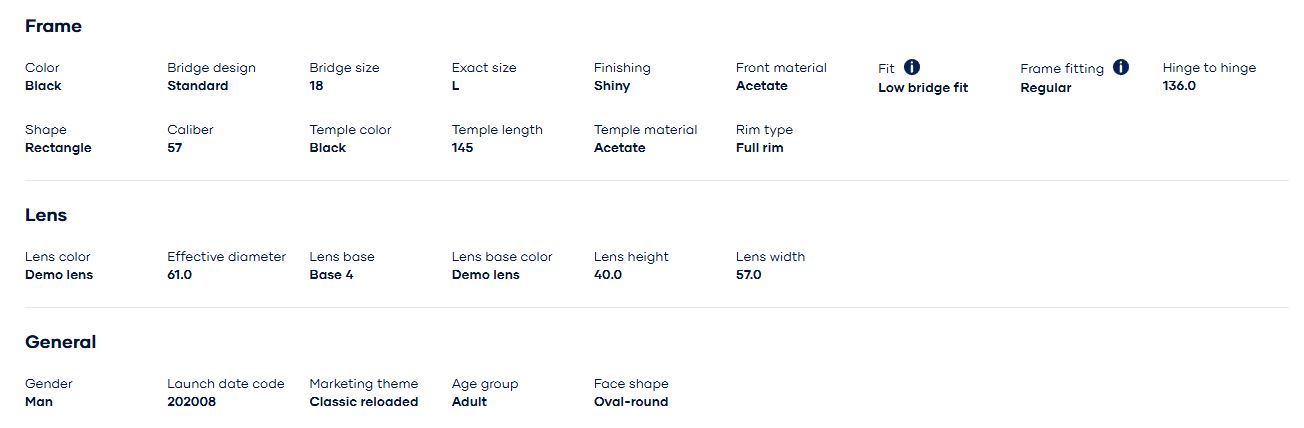This screenshot has width=1304, height=428.
Task: Click the Lens section heading
Action: 46,215
